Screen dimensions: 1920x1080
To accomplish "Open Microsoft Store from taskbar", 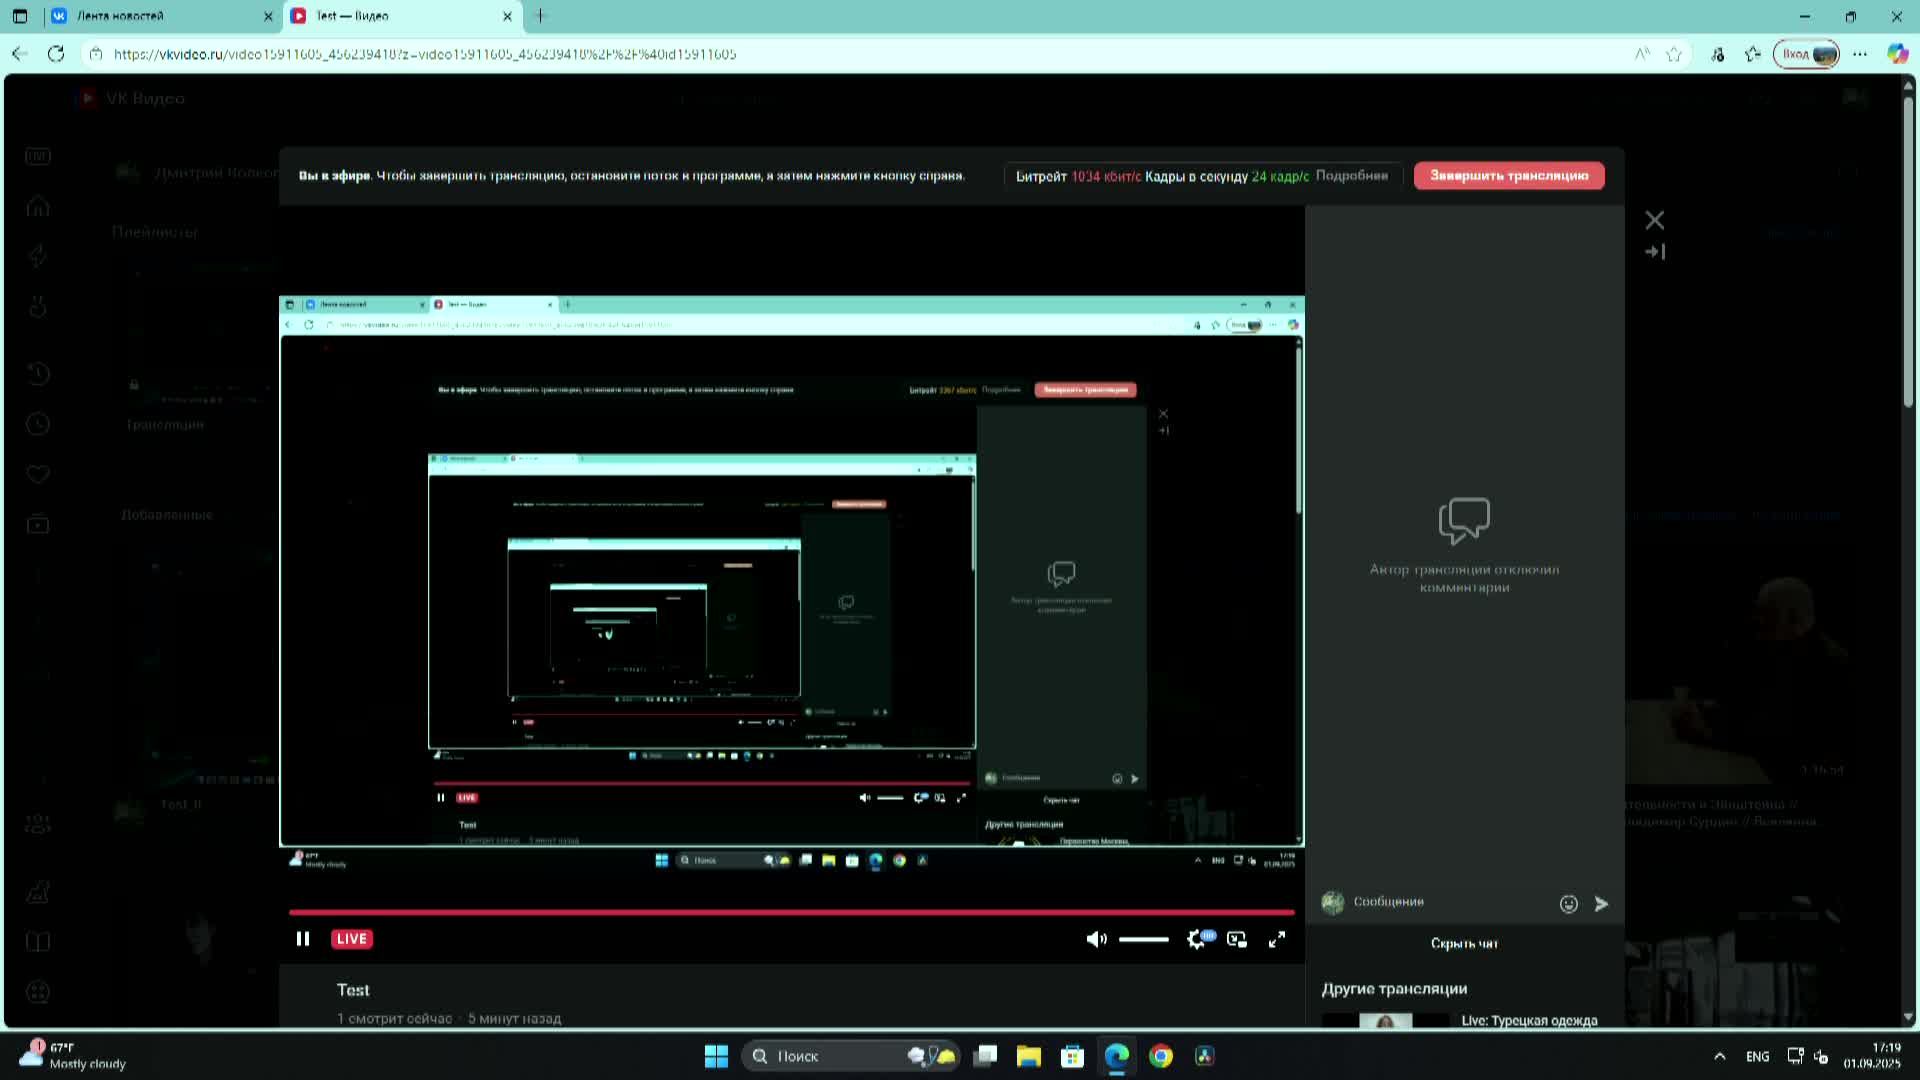I will tap(1072, 1056).
